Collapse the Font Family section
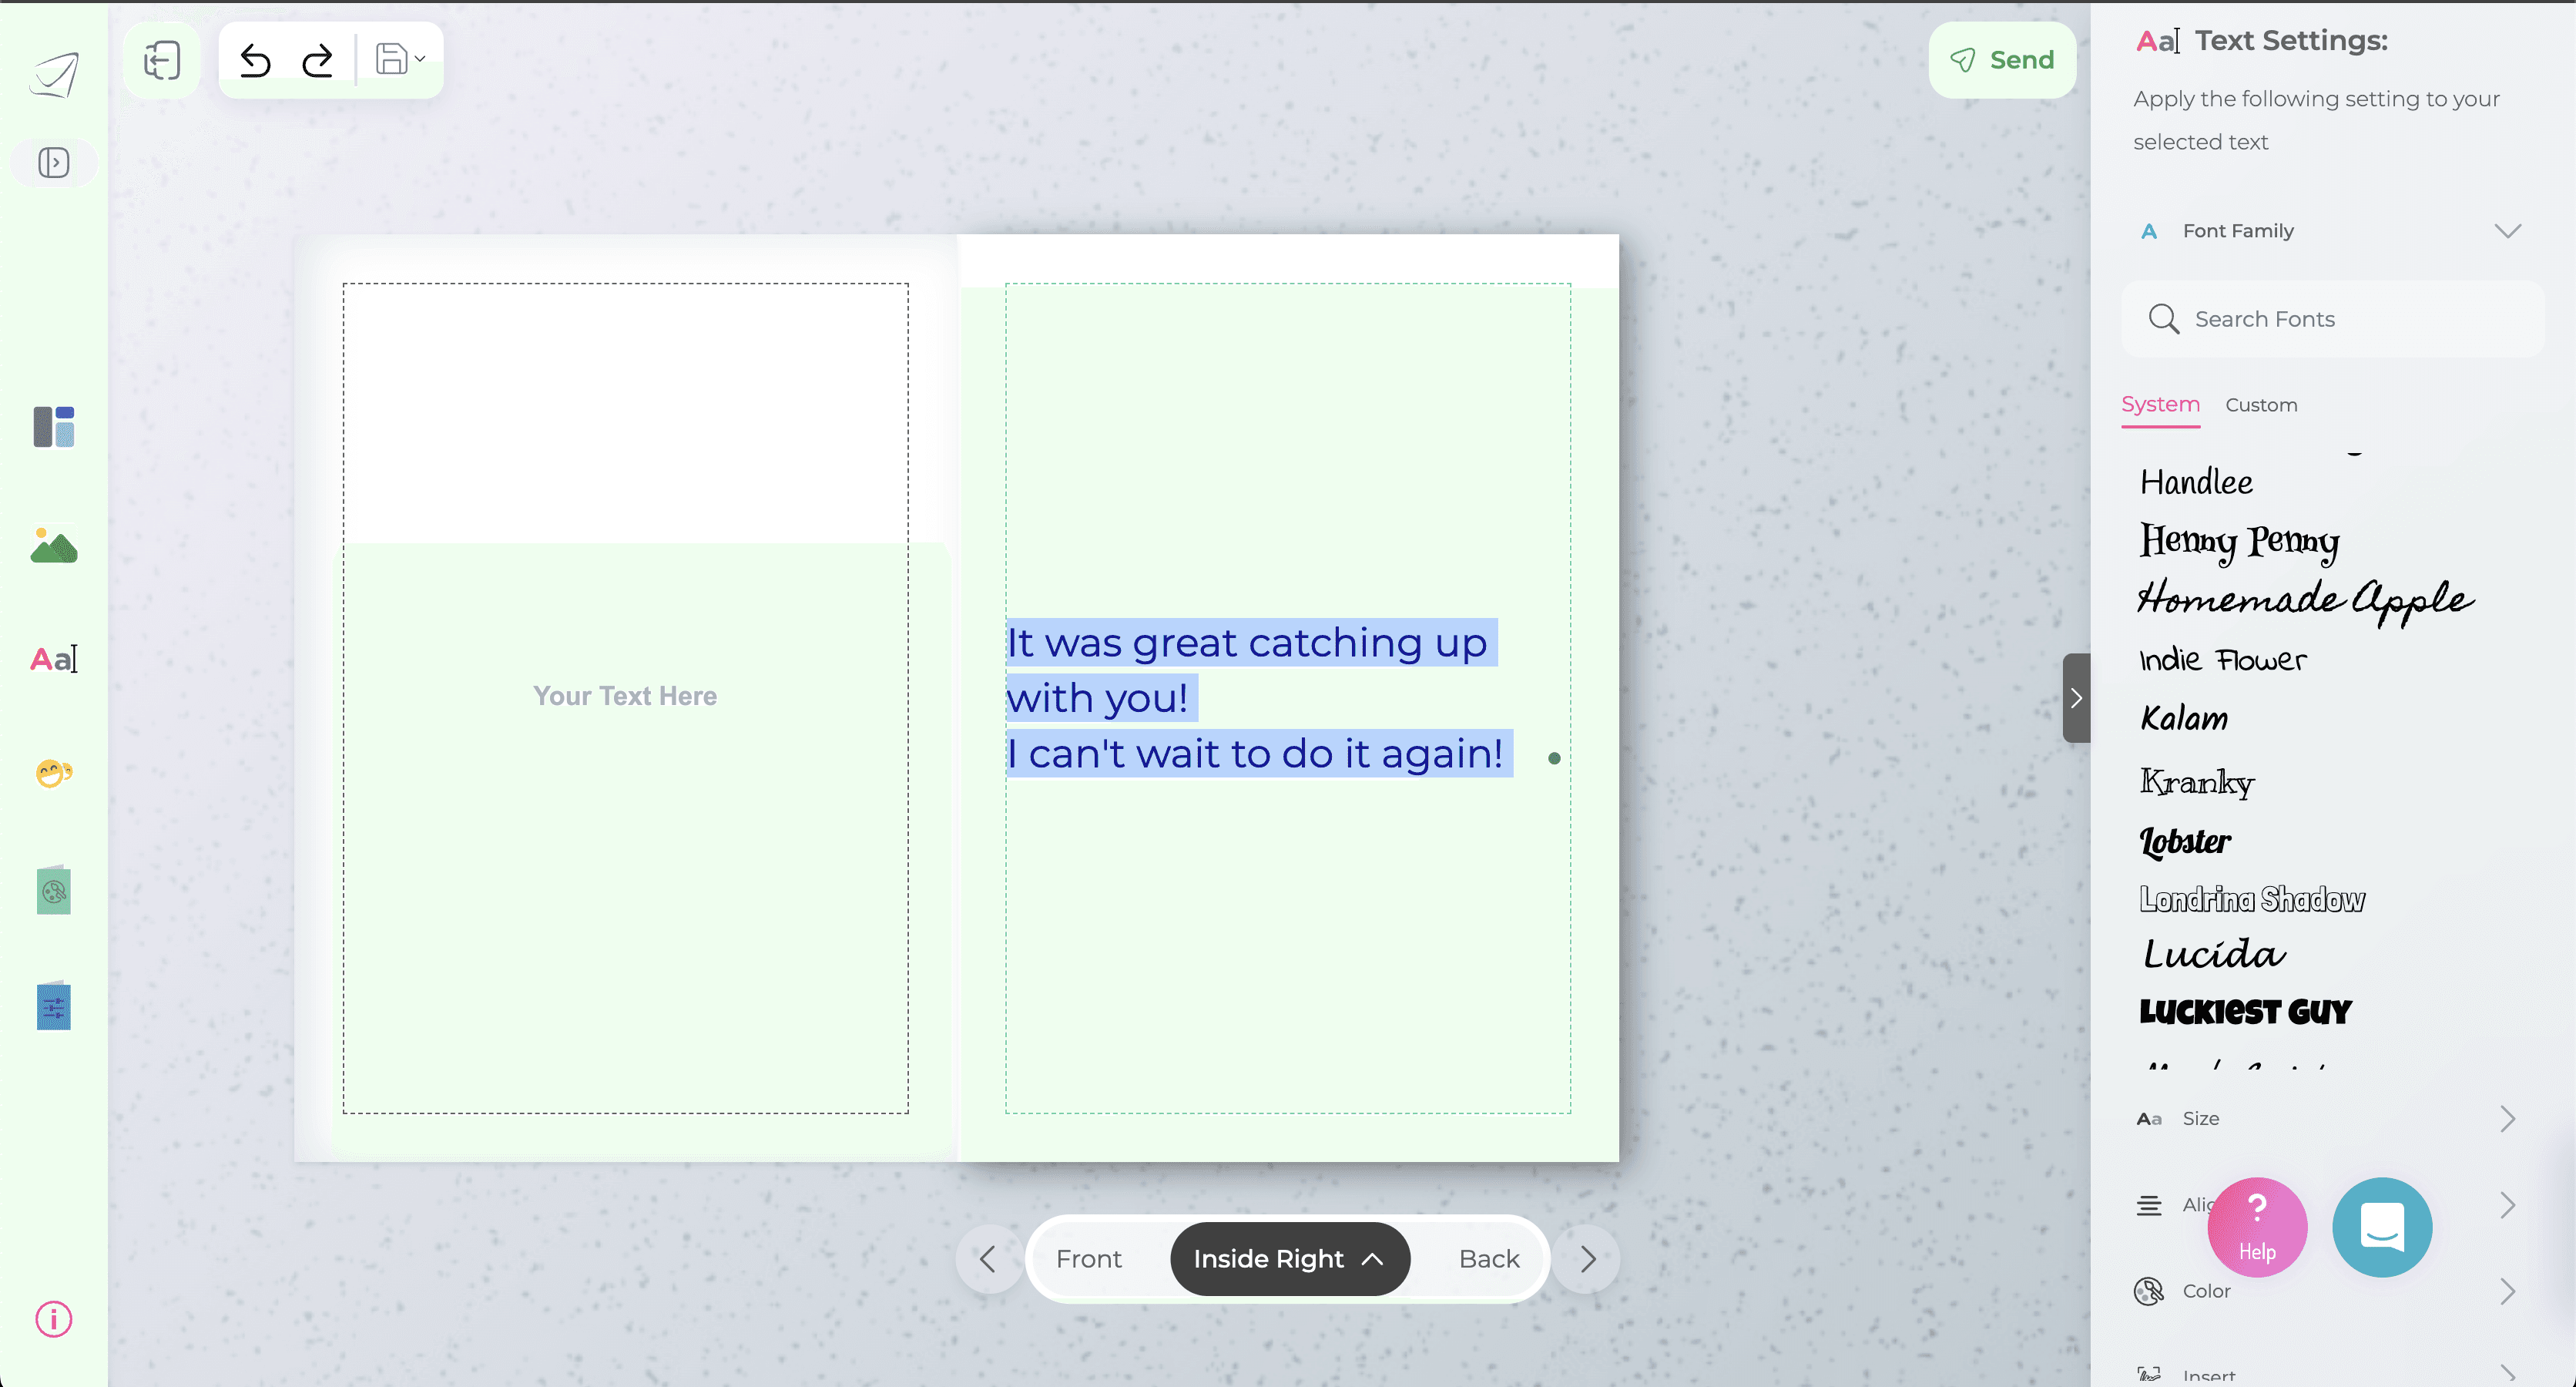2576x1387 pixels. pos(2507,231)
